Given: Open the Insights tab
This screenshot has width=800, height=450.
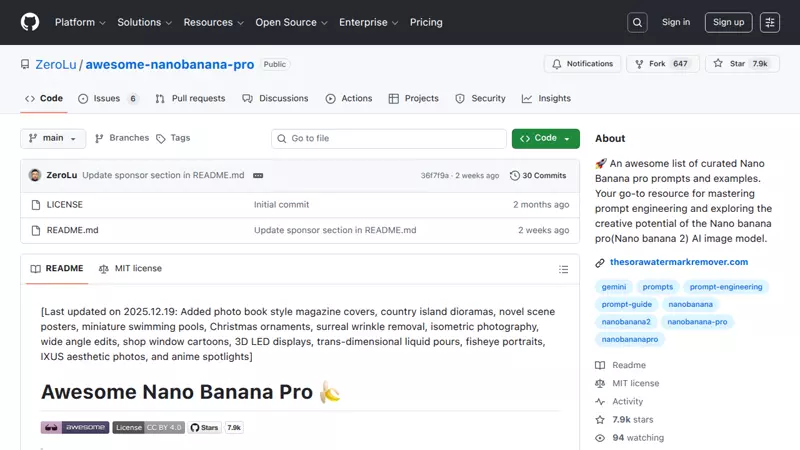Looking at the screenshot, I should pyautogui.click(x=546, y=98).
